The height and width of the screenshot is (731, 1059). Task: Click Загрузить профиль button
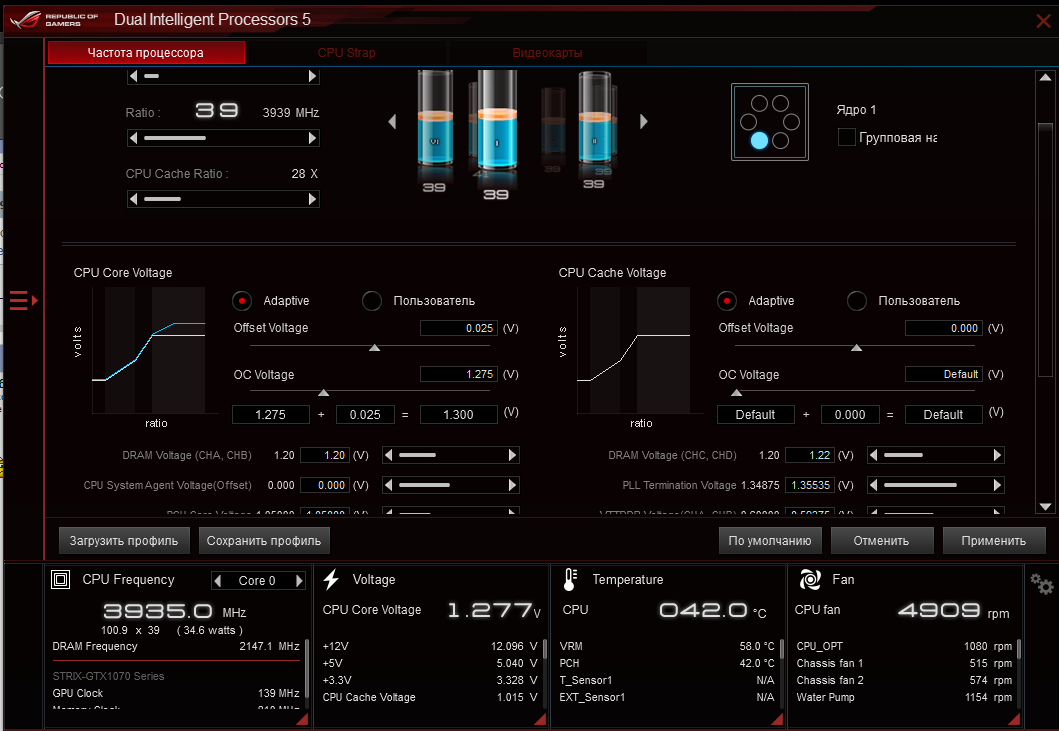pyautogui.click(x=124, y=540)
